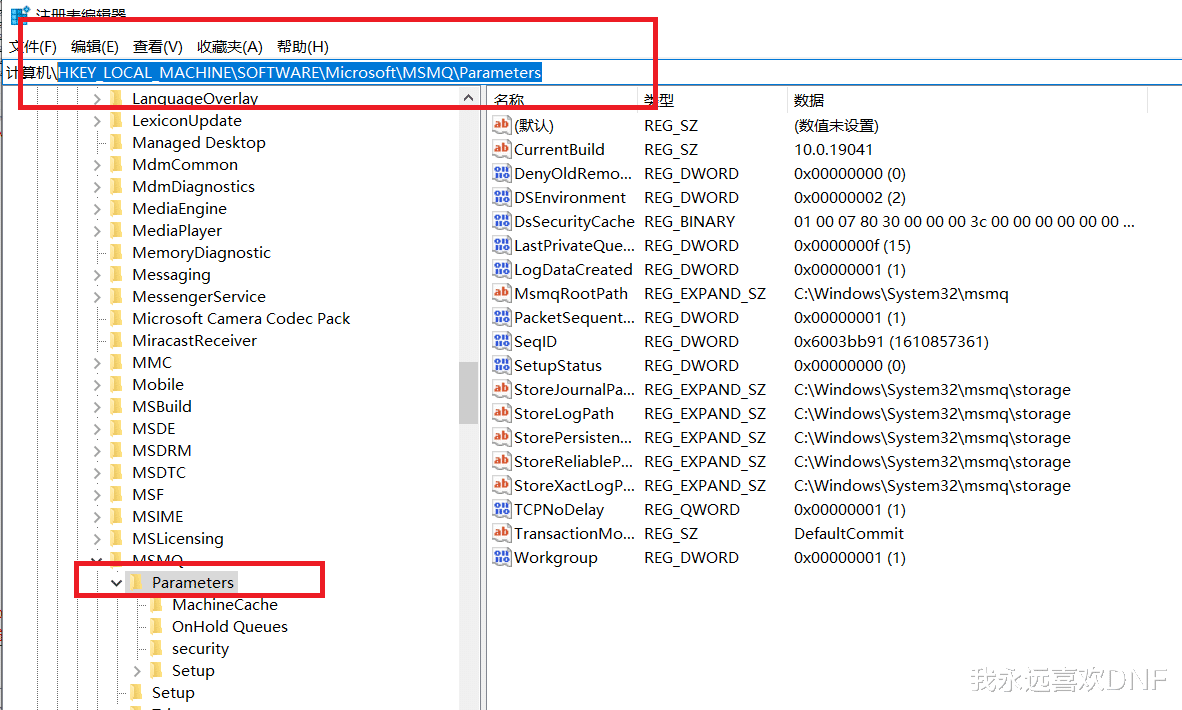
Task: Expand the MSLicensing key
Action: tap(96, 538)
